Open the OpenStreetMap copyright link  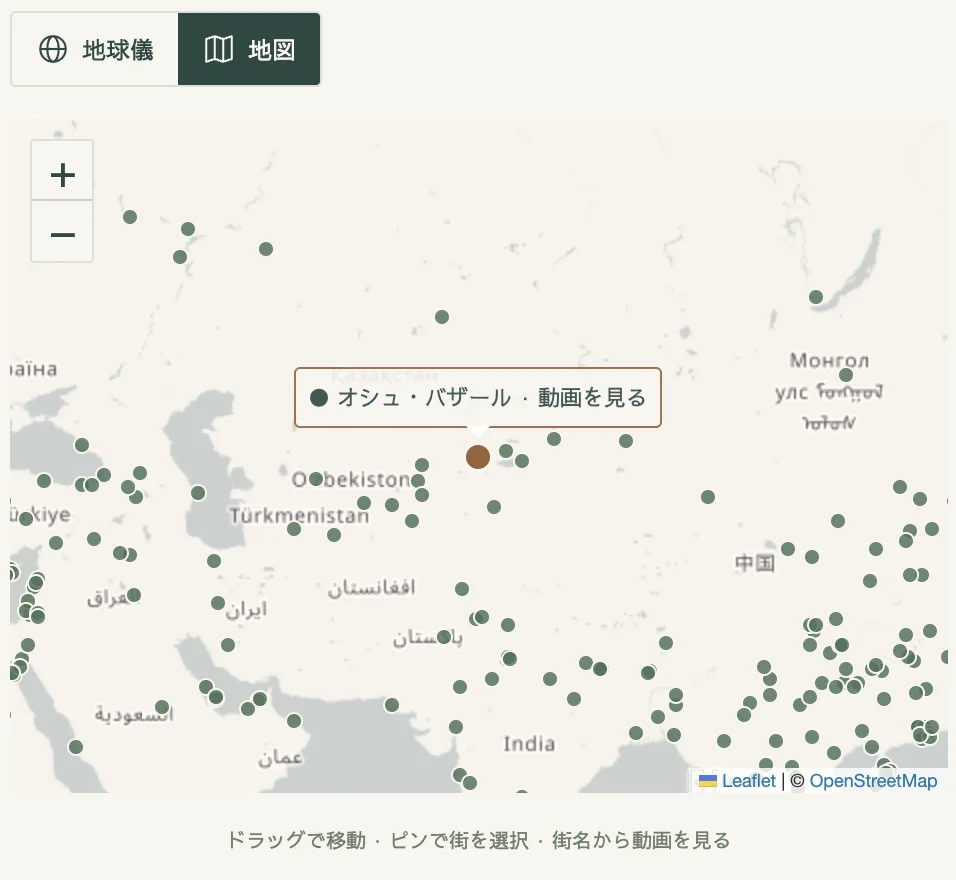tap(873, 781)
